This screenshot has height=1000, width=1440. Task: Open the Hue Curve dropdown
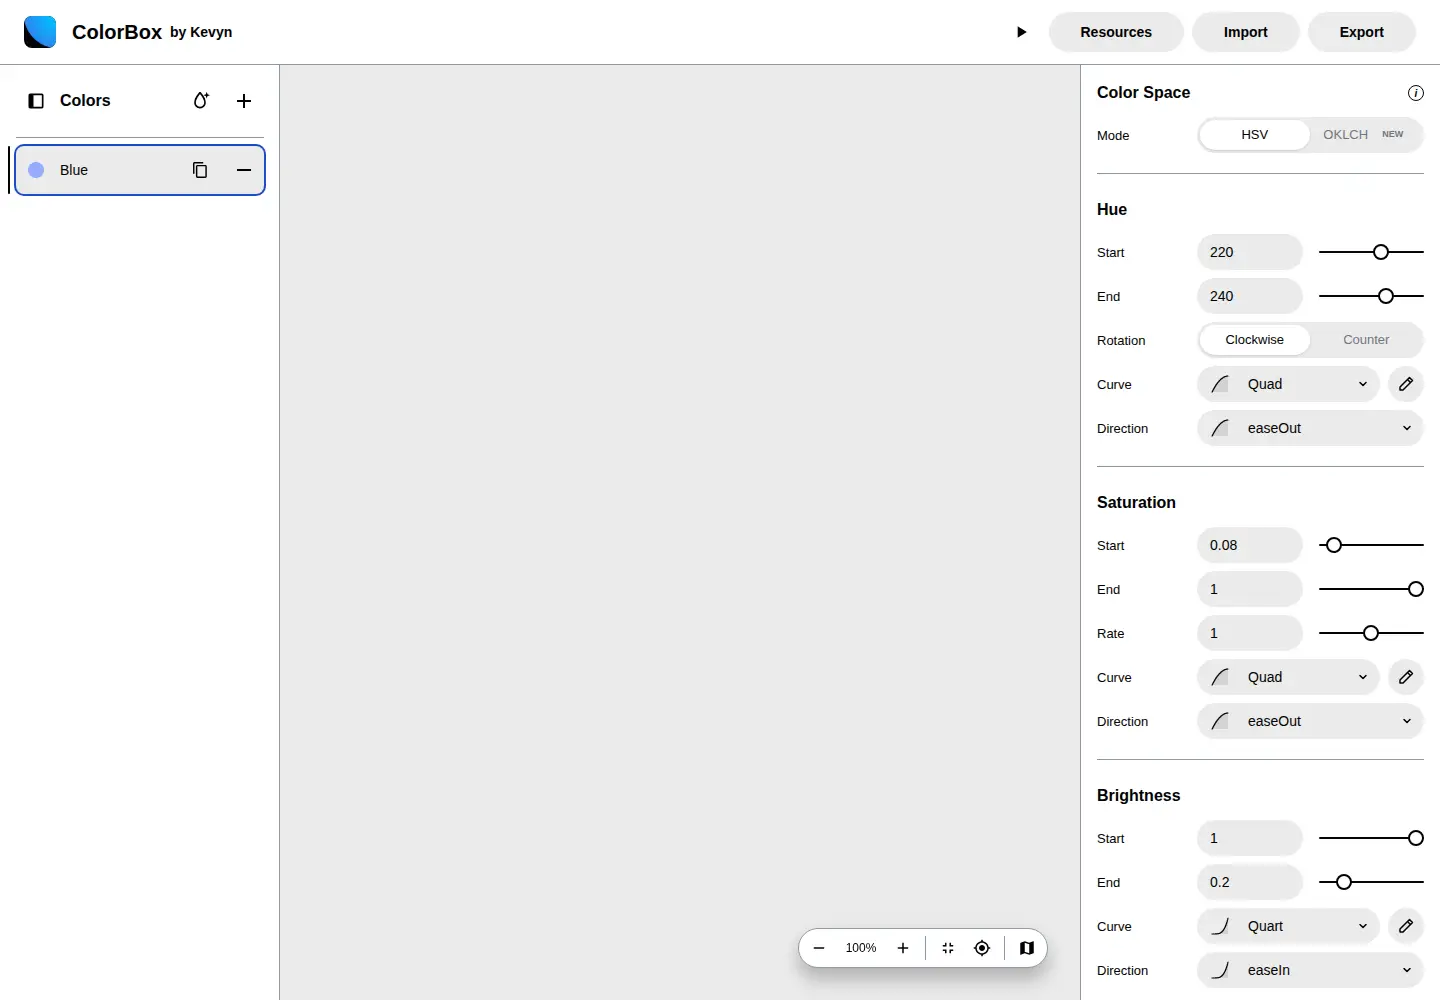pyautogui.click(x=1288, y=384)
